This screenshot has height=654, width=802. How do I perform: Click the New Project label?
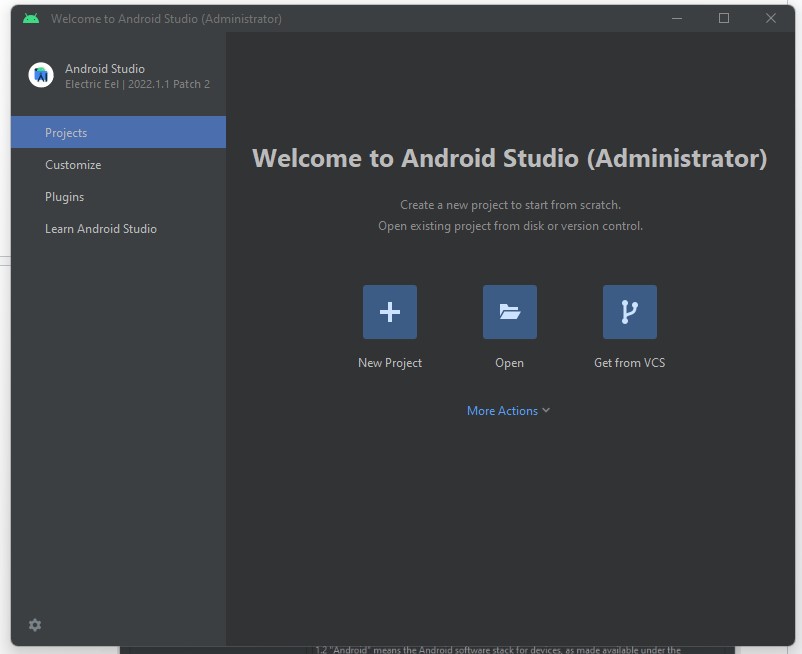(390, 363)
